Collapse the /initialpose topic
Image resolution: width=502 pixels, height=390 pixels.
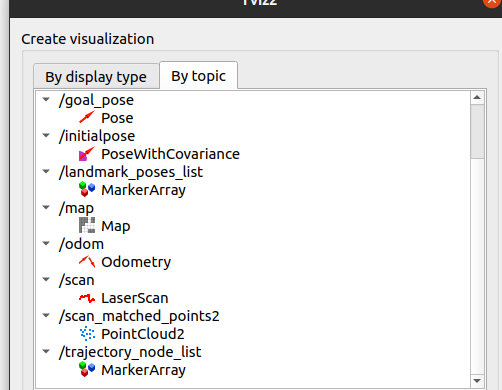pos(46,135)
